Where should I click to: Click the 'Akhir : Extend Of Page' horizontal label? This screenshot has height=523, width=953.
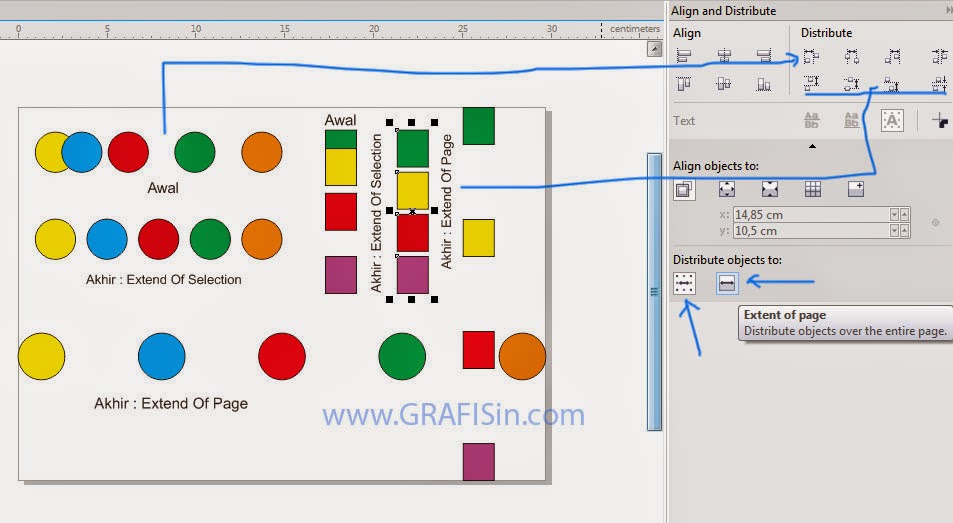click(x=171, y=404)
